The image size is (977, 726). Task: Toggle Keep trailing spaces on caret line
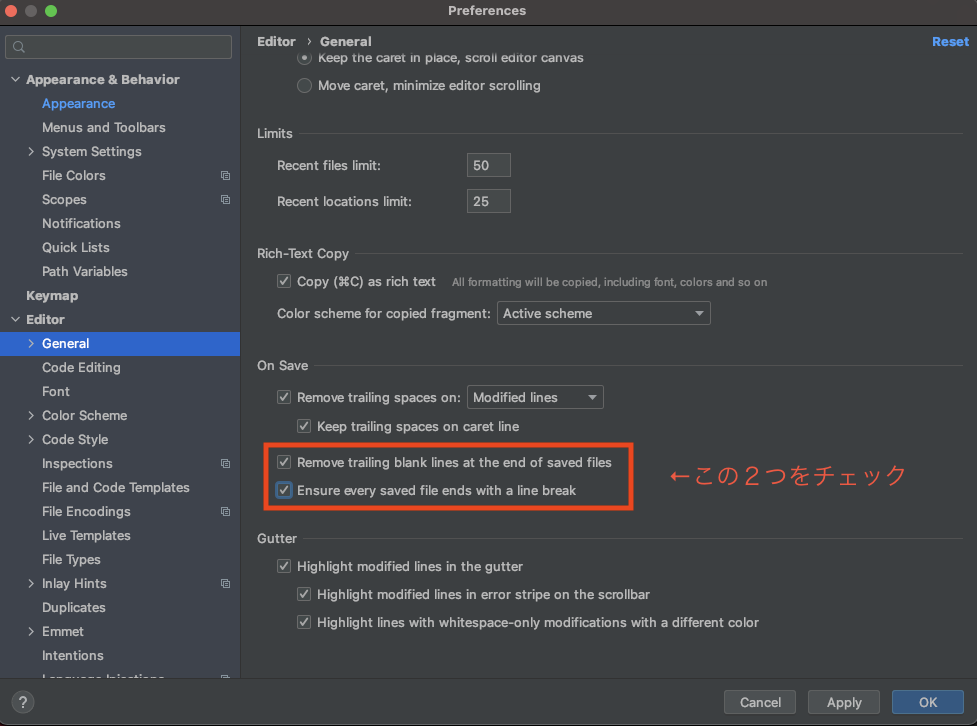[x=304, y=426]
